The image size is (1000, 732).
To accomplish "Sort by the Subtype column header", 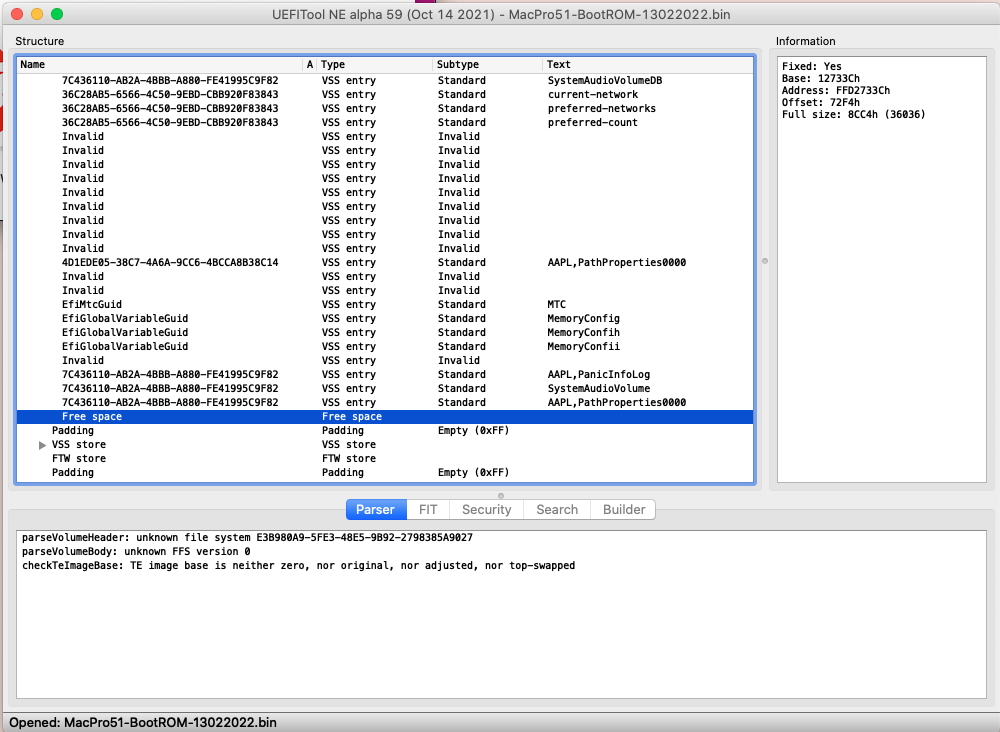I will (487, 64).
